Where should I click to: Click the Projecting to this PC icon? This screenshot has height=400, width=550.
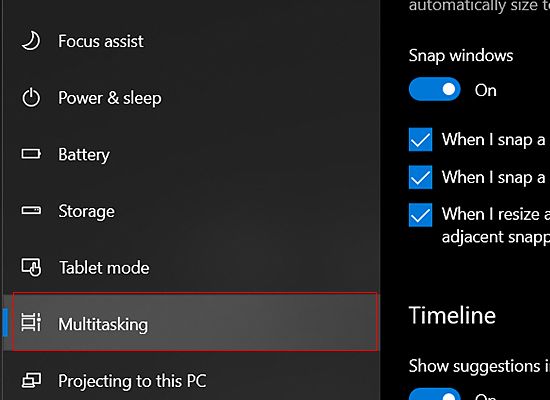31,381
